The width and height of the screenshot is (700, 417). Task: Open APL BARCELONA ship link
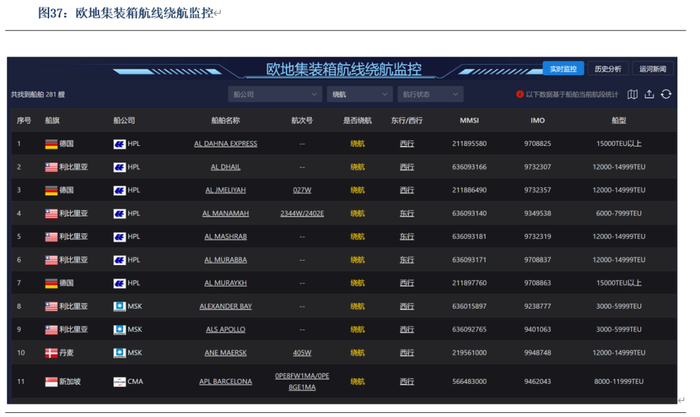tap(225, 382)
